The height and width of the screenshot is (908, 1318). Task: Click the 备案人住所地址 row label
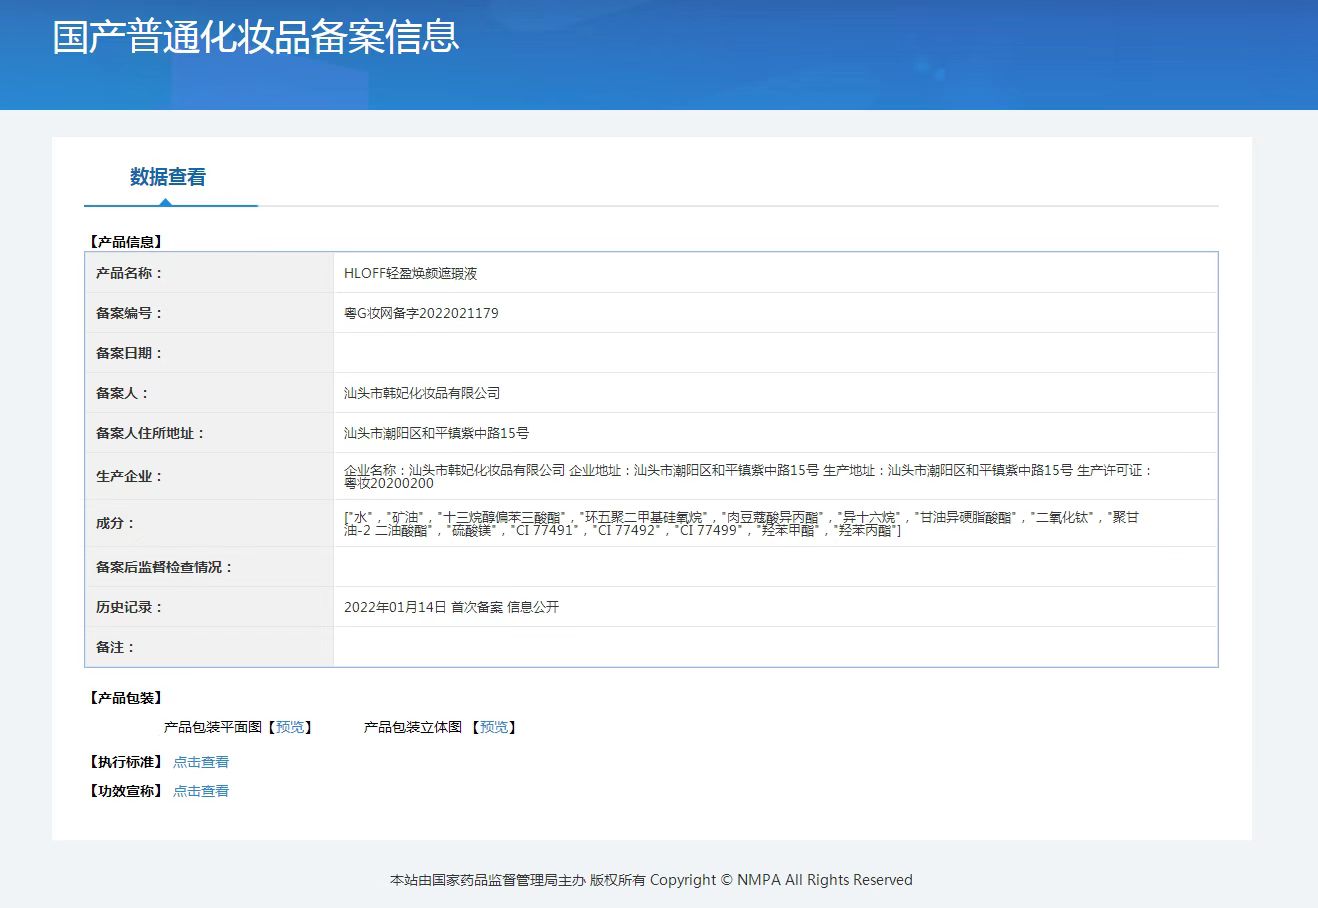[x=150, y=433]
